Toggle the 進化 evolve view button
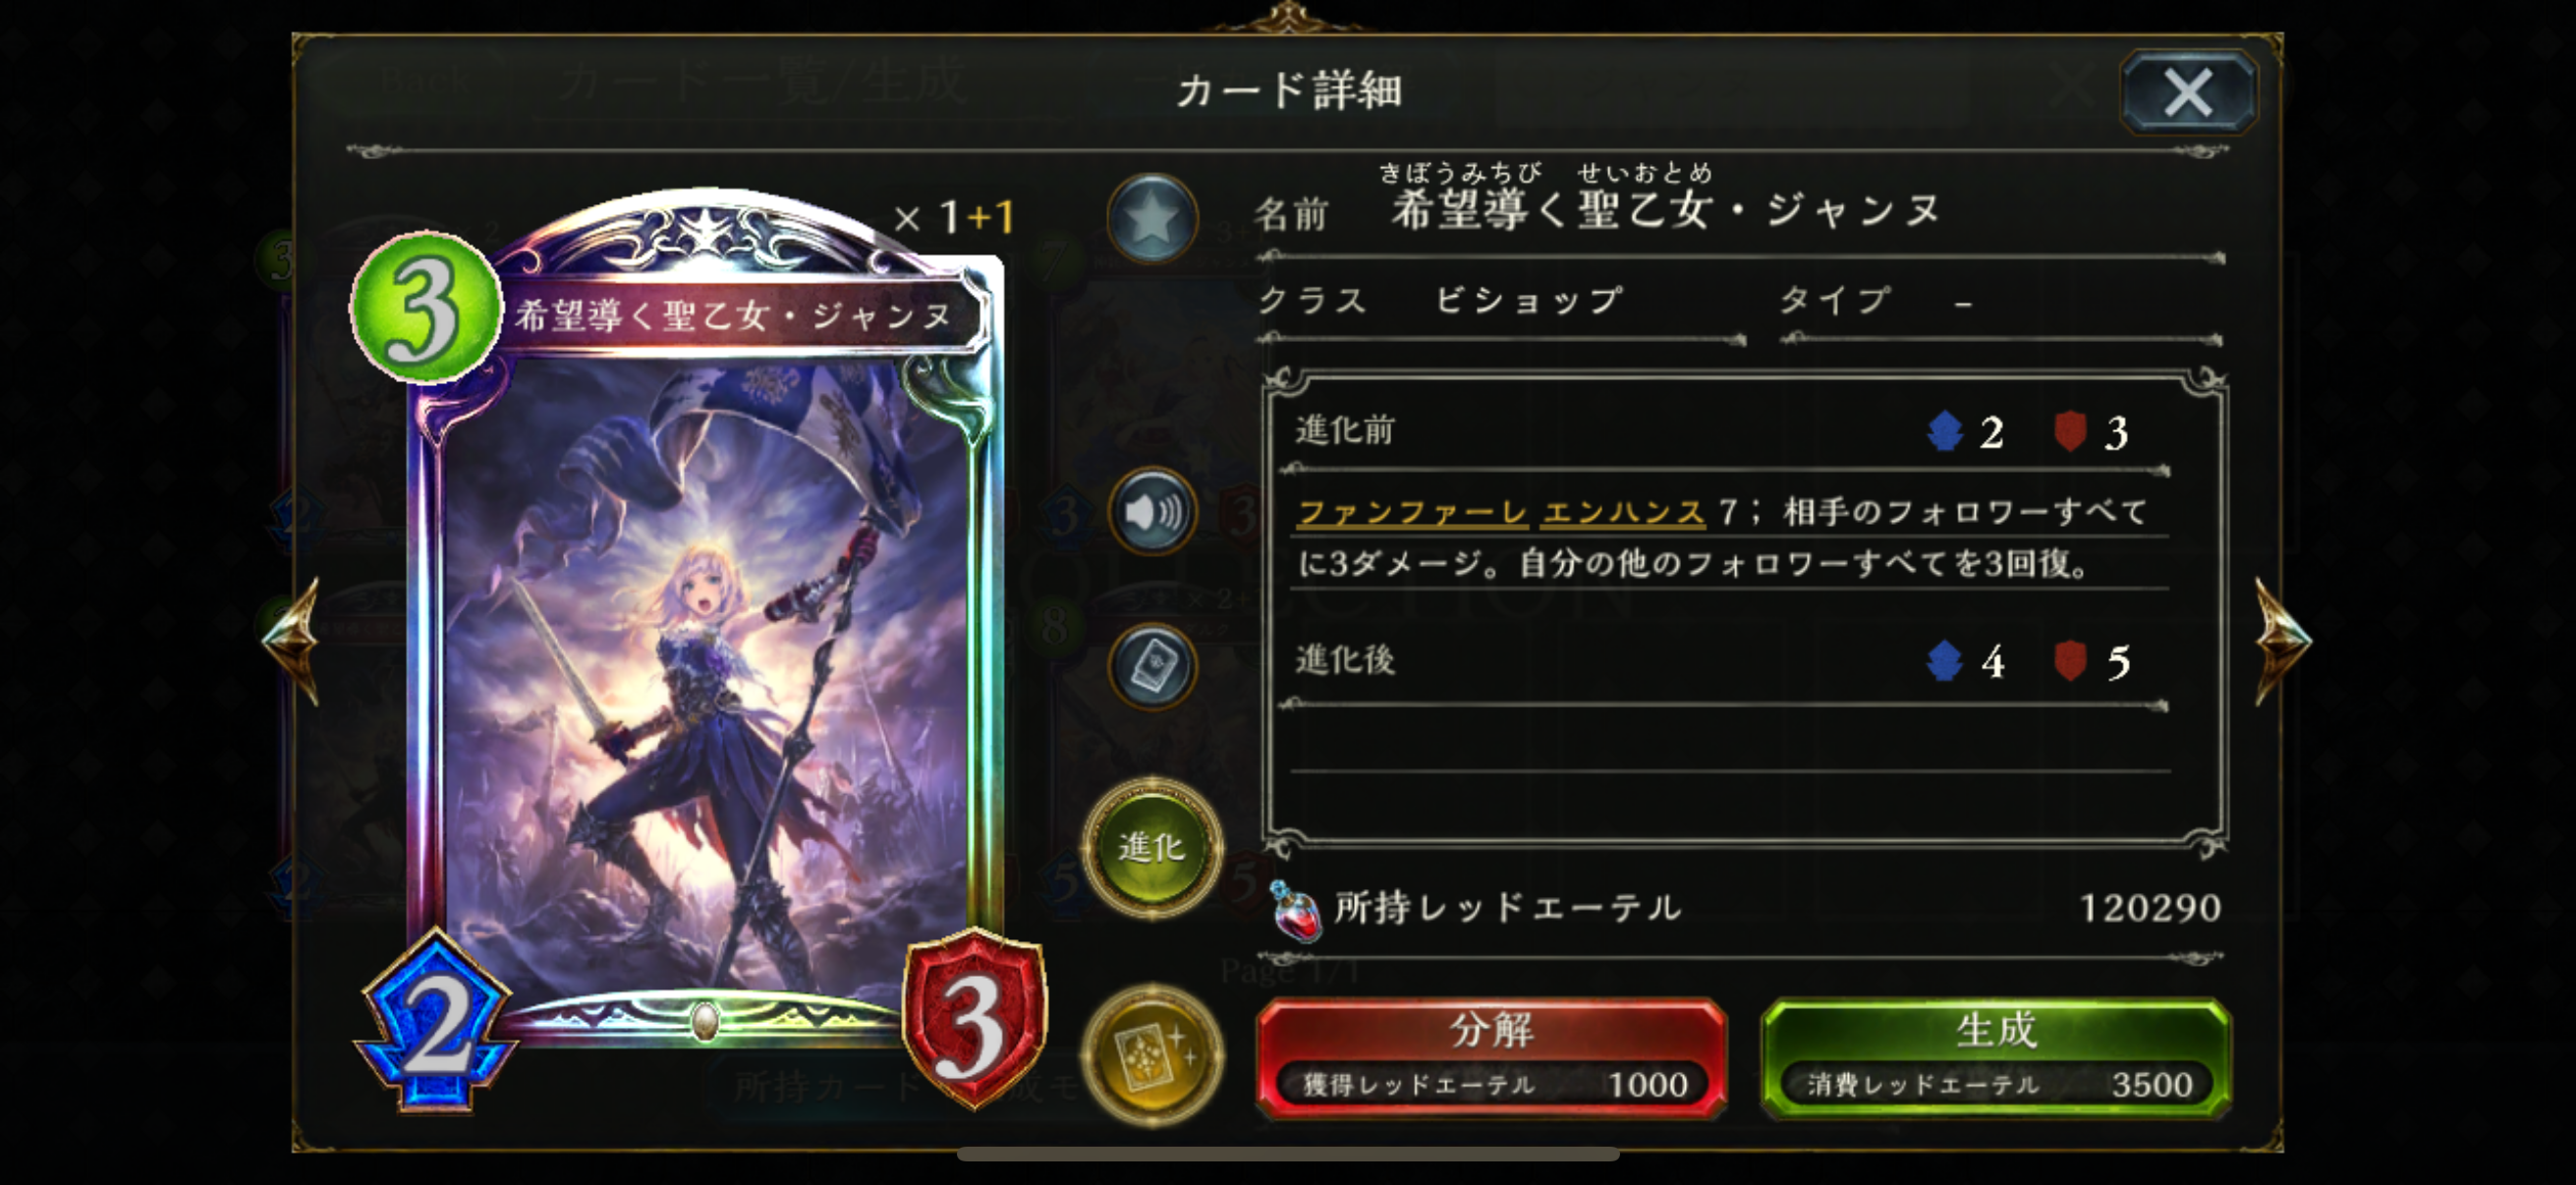 pos(1152,848)
